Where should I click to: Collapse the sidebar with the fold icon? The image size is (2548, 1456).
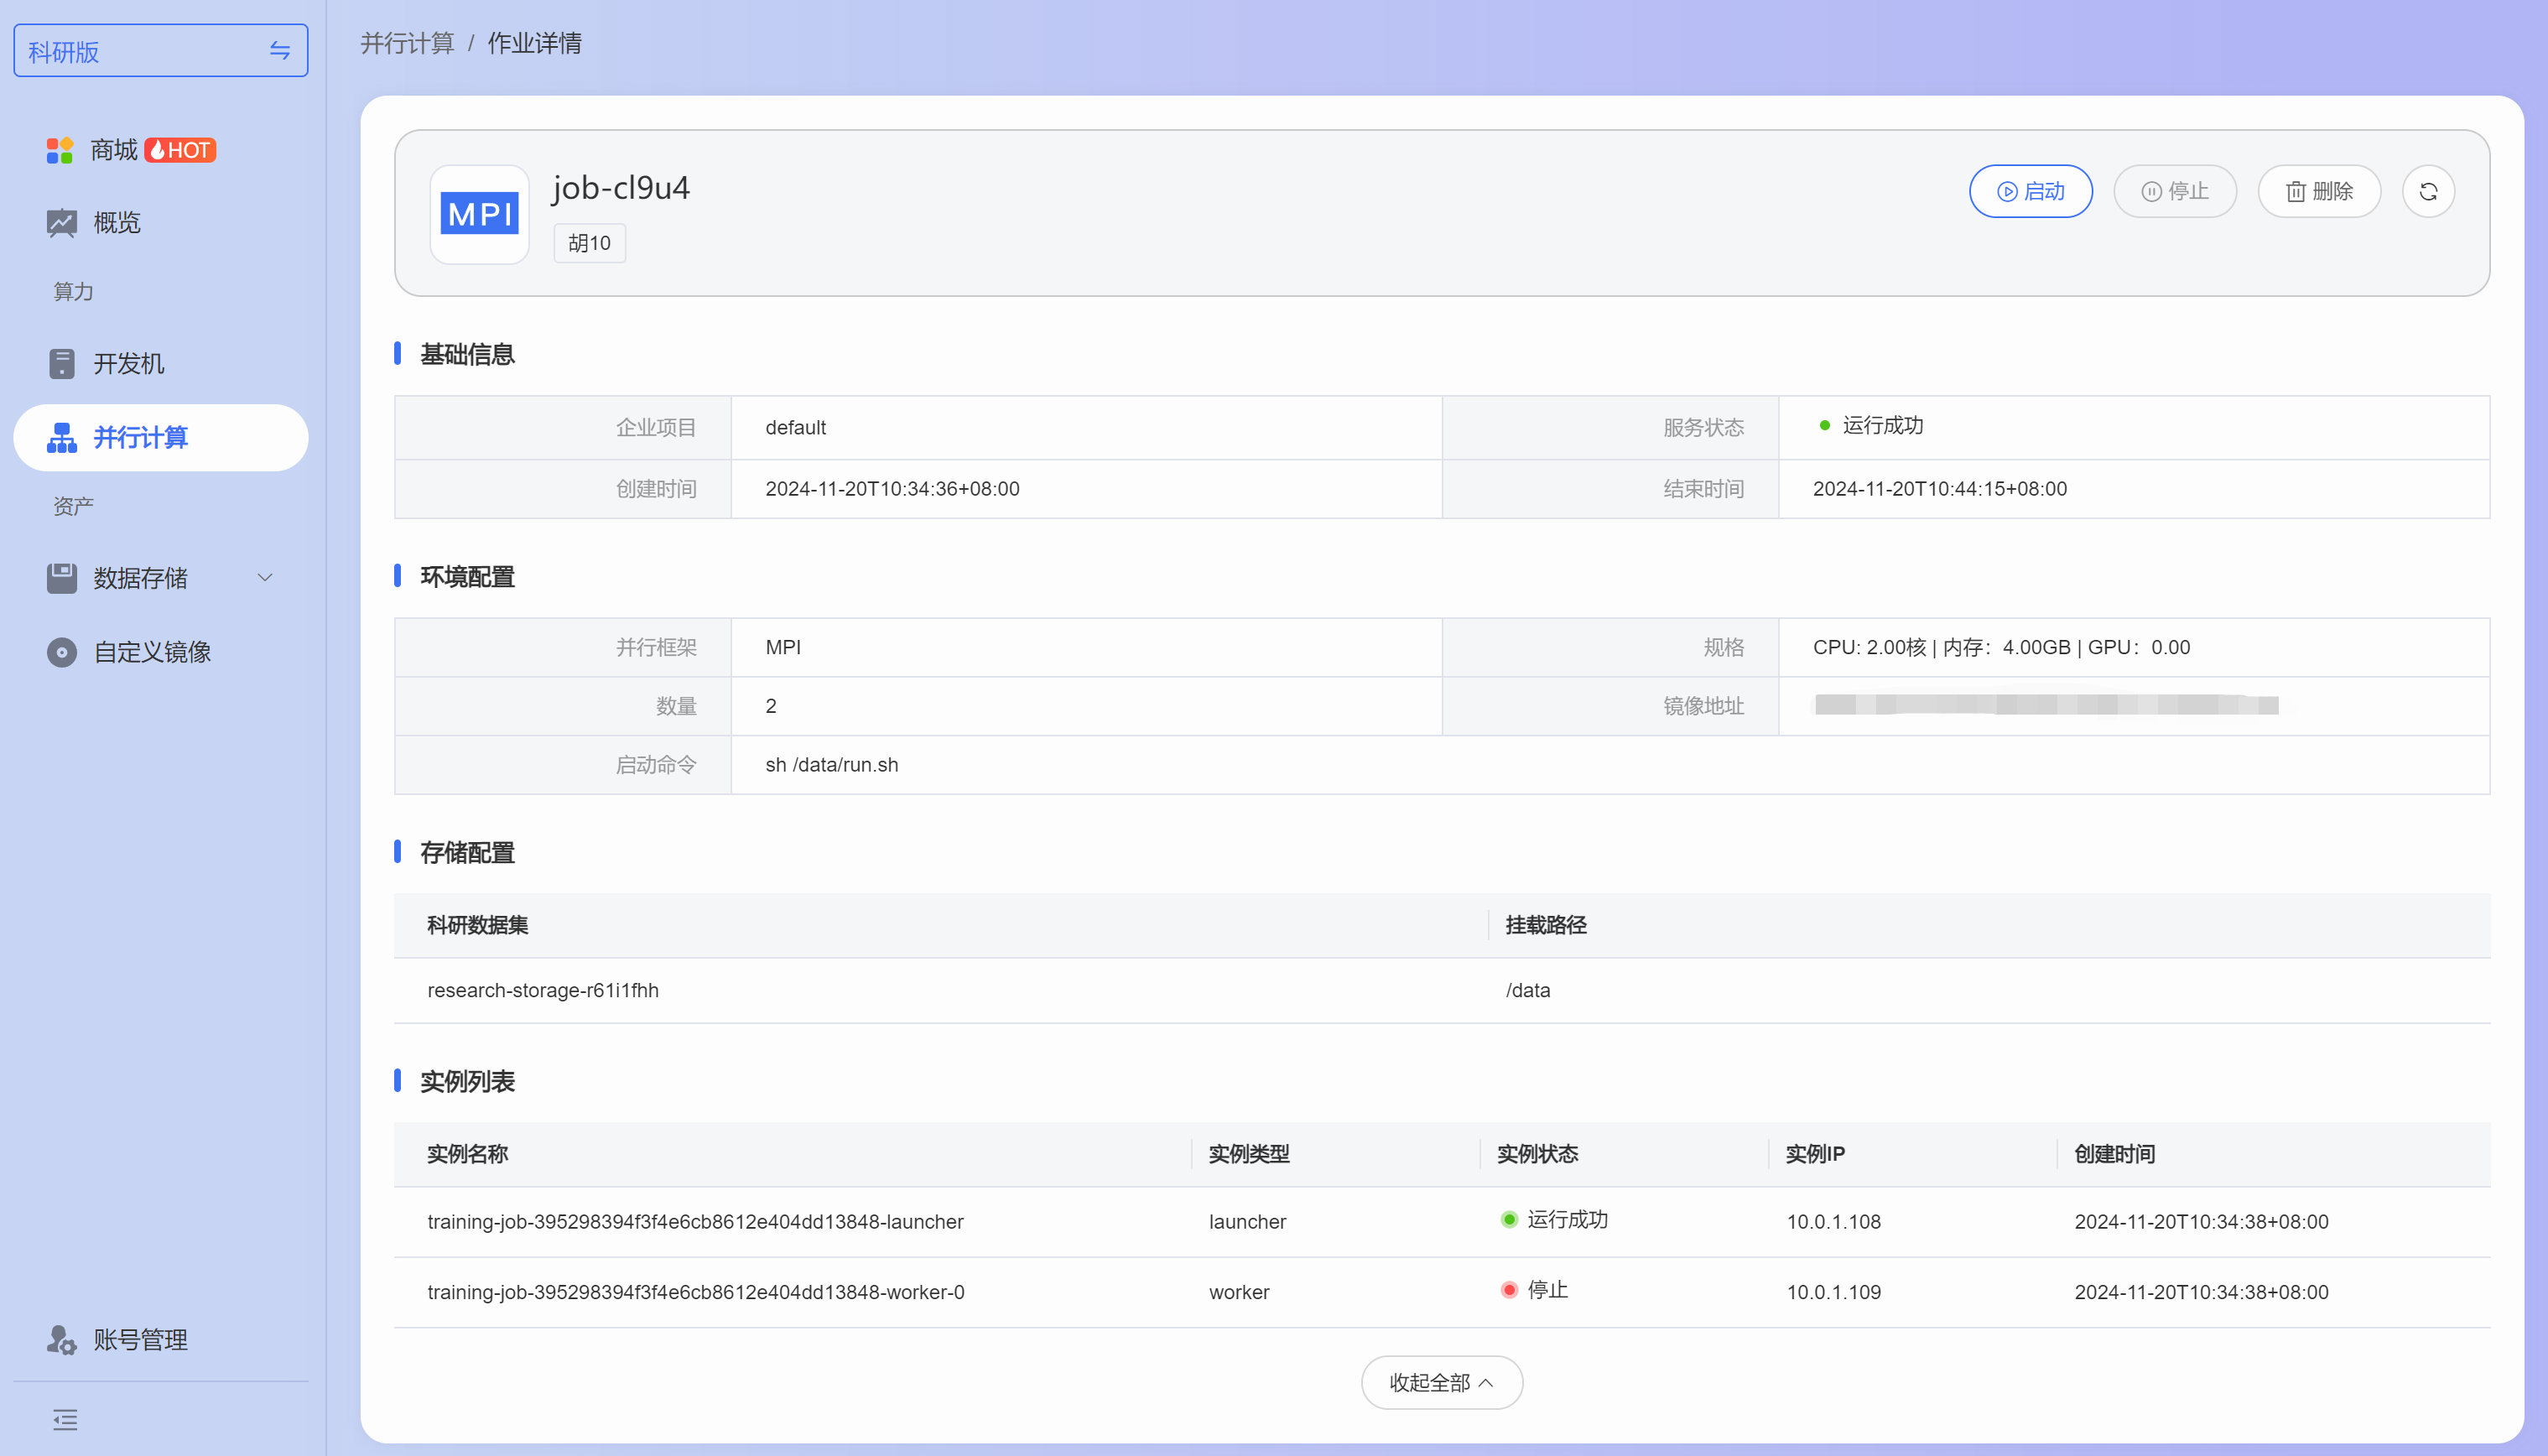tap(65, 1419)
